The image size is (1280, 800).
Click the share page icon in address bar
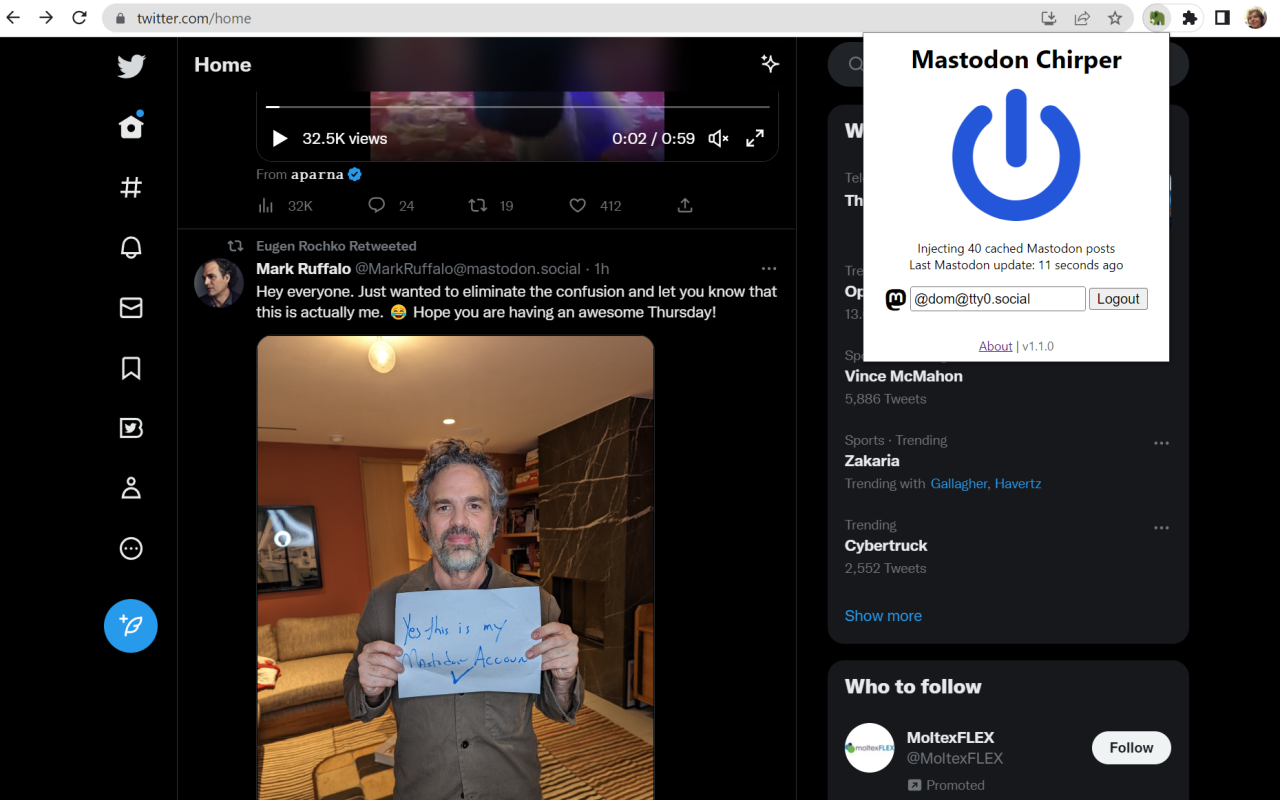point(1082,18)
